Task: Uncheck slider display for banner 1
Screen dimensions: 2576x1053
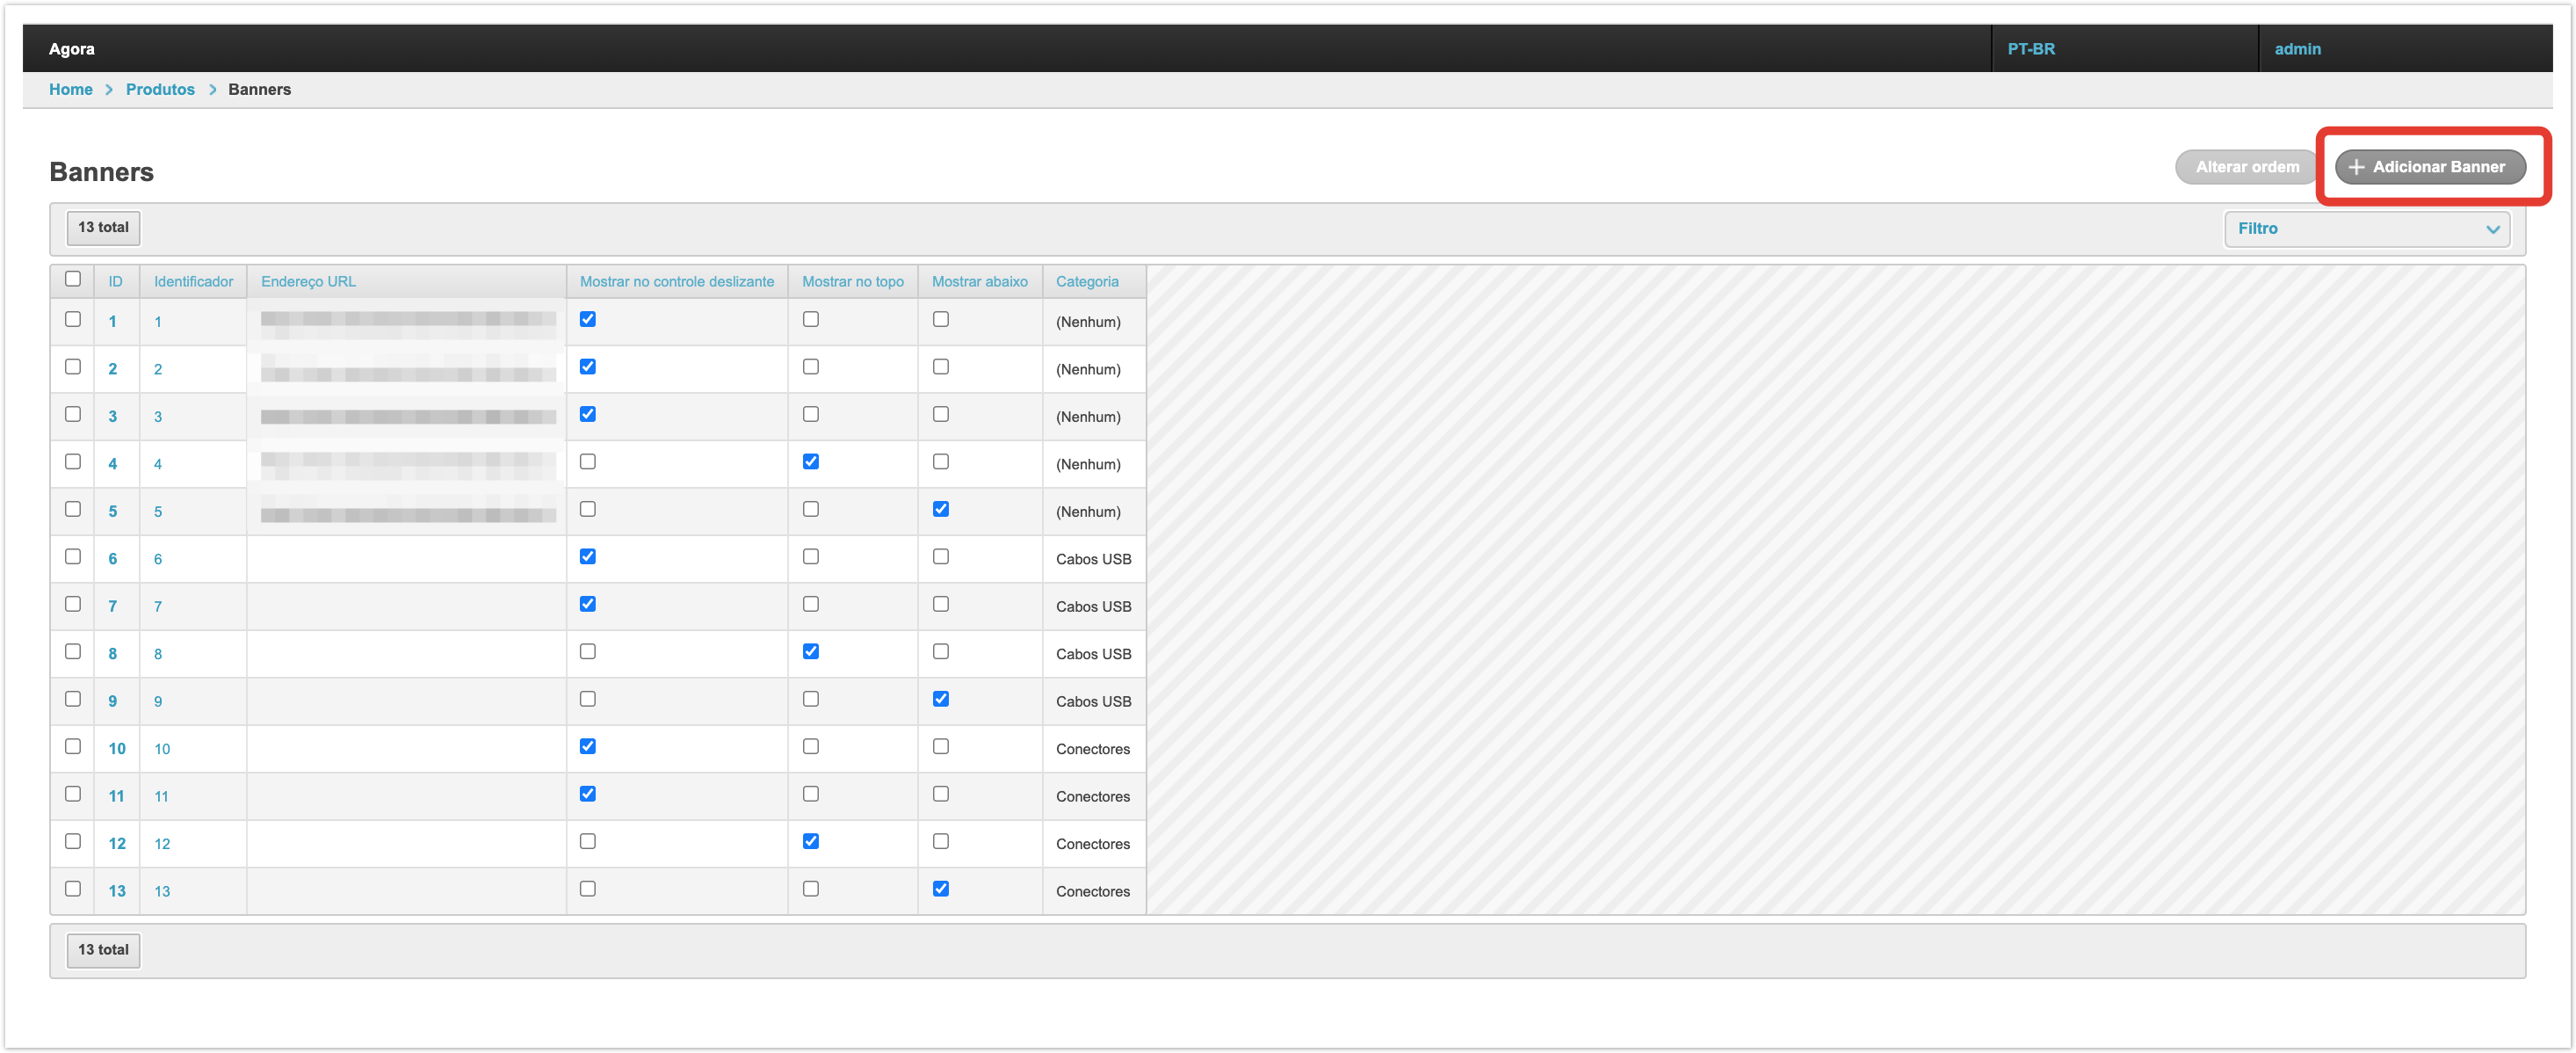Action: tap(587, 320)
